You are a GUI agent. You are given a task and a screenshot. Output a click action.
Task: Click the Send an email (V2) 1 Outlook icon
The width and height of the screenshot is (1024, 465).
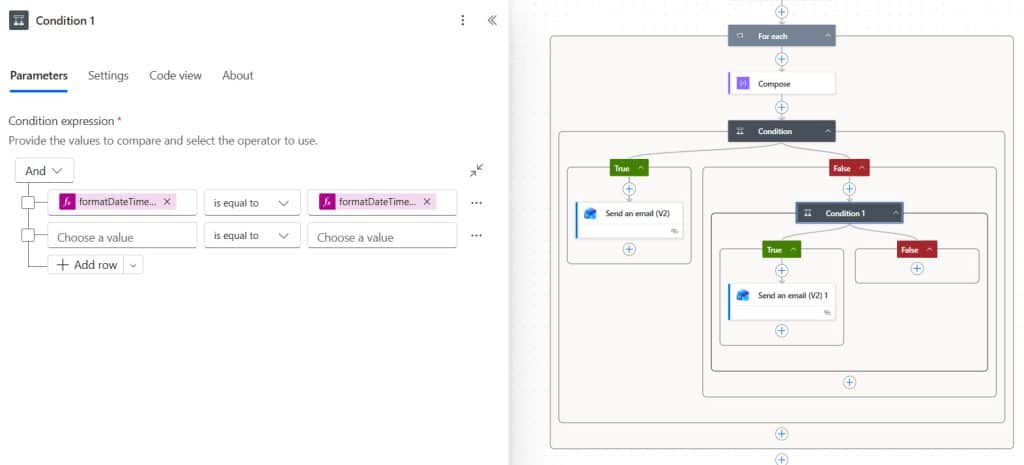coord(743,295)
